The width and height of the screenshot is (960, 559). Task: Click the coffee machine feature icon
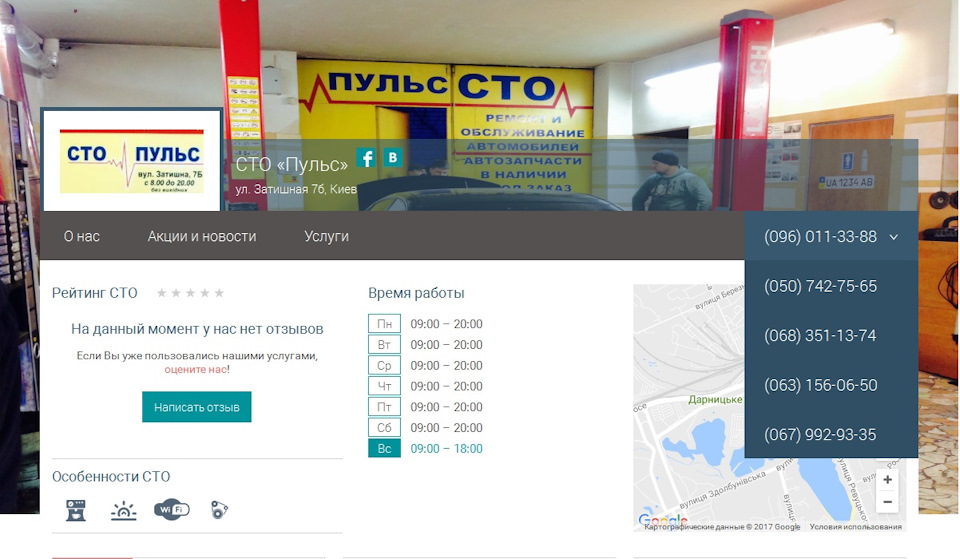click(76, 510)
